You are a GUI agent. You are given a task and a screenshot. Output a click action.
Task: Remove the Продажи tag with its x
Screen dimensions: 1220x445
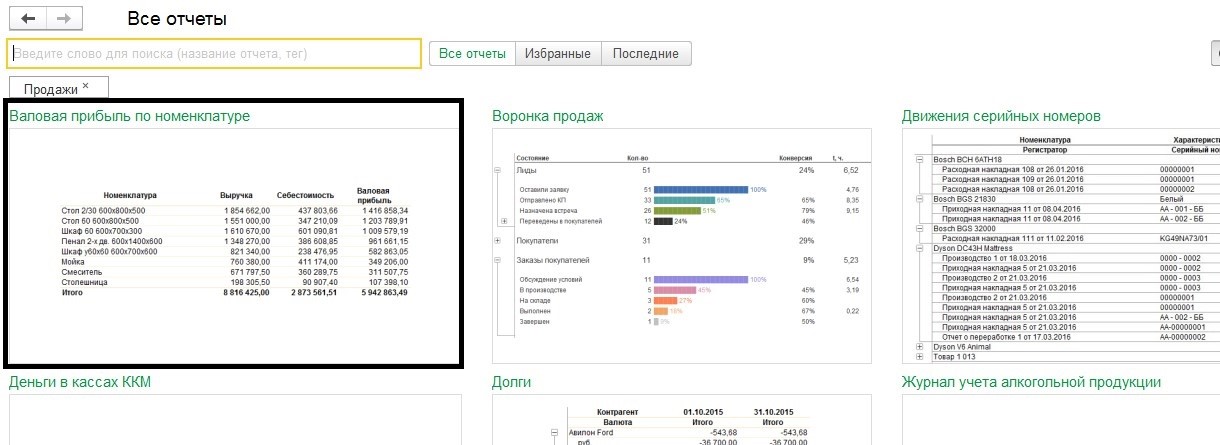[x=86, y=86]
